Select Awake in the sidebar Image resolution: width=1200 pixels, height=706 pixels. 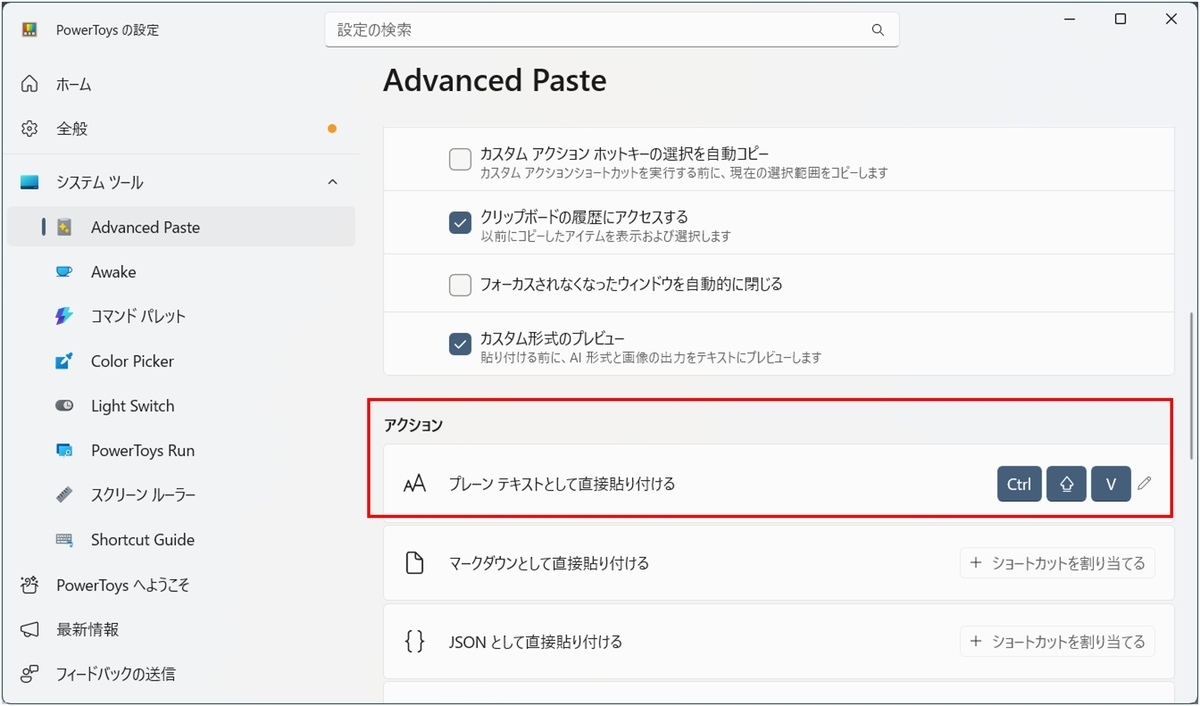(181, 272)
